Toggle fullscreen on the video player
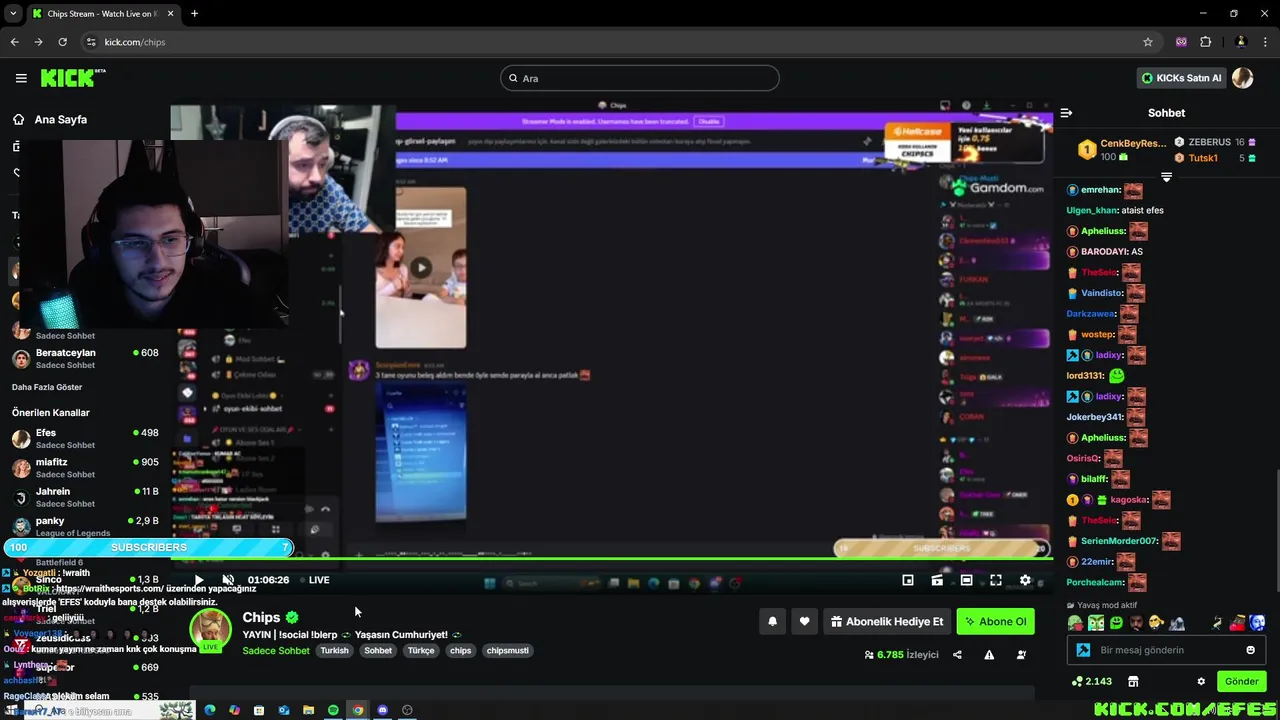This screenshot has width=1280, height=720. click(x=996, y=580)
